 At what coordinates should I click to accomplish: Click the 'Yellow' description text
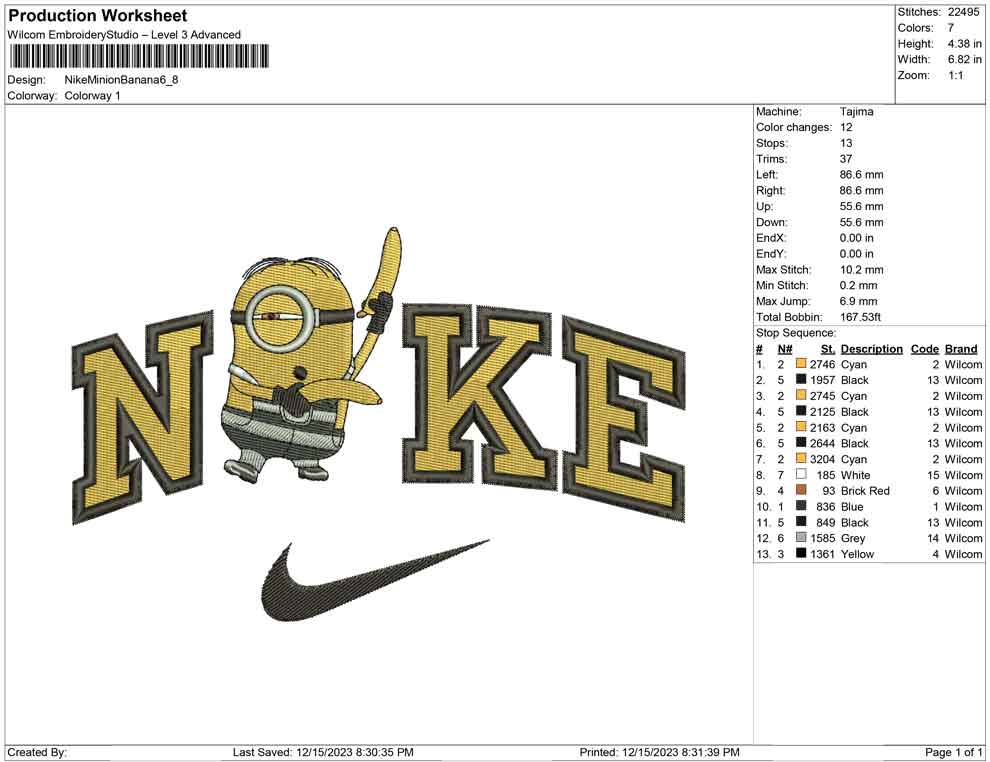coord(857,554)
